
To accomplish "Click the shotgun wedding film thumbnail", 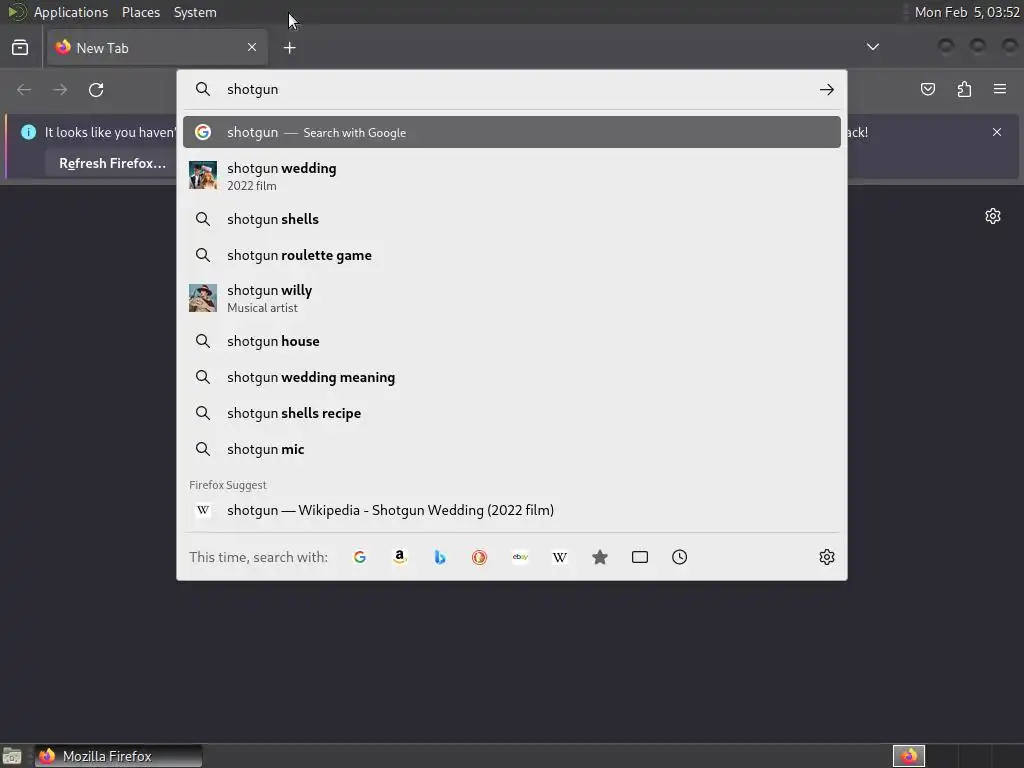I will tap(203, 175).
